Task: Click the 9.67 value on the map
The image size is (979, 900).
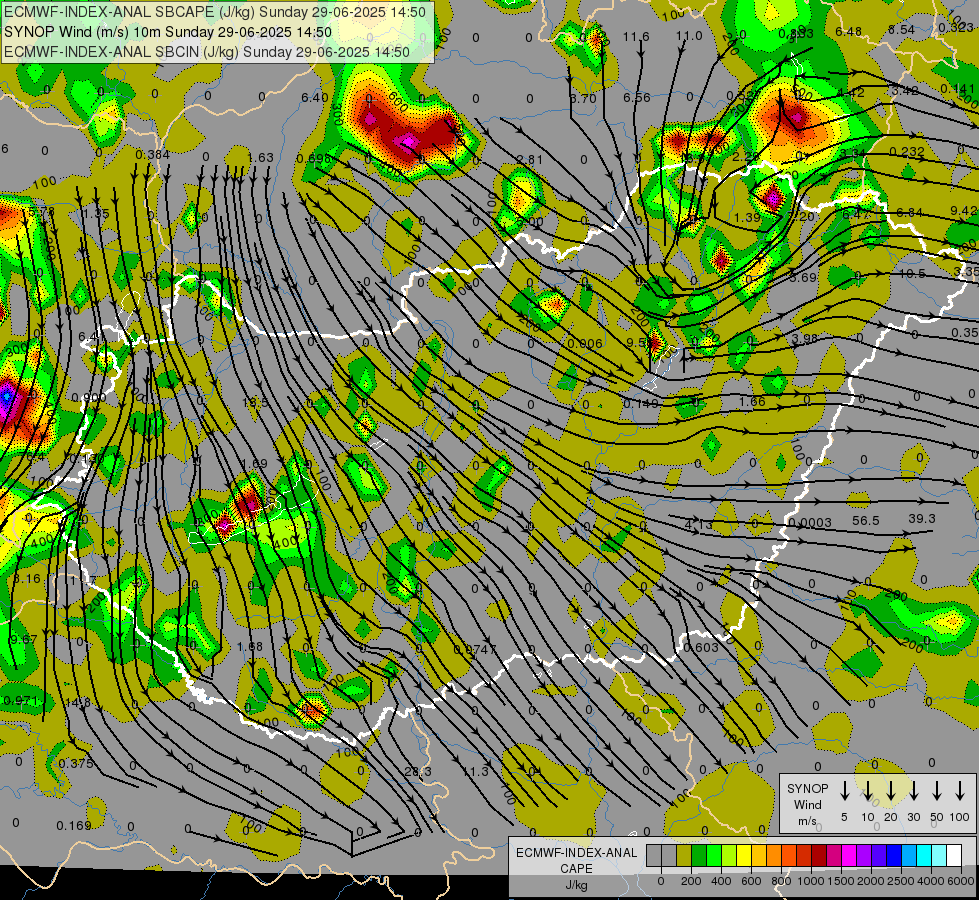Action: 23,640
